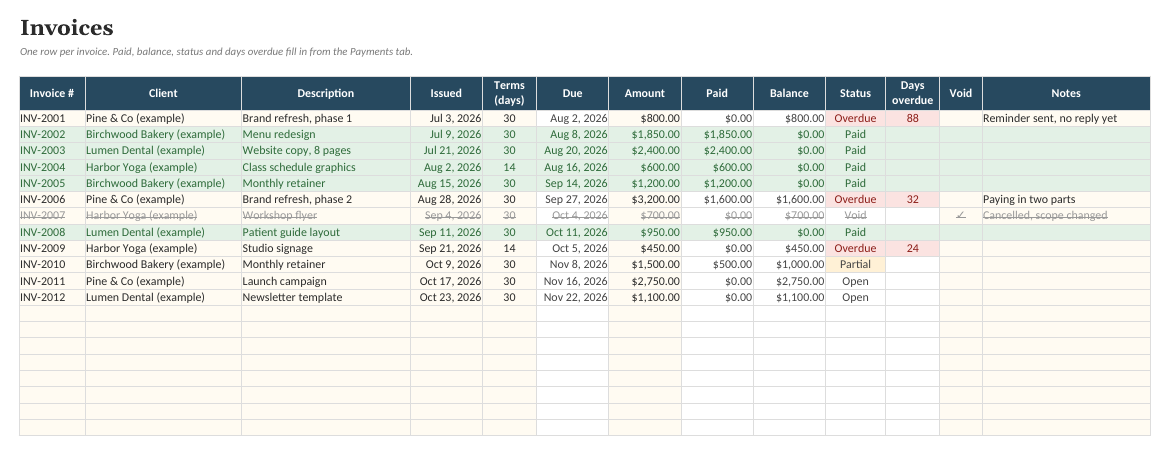Click the Void status for INV-2007

point(855,215)
